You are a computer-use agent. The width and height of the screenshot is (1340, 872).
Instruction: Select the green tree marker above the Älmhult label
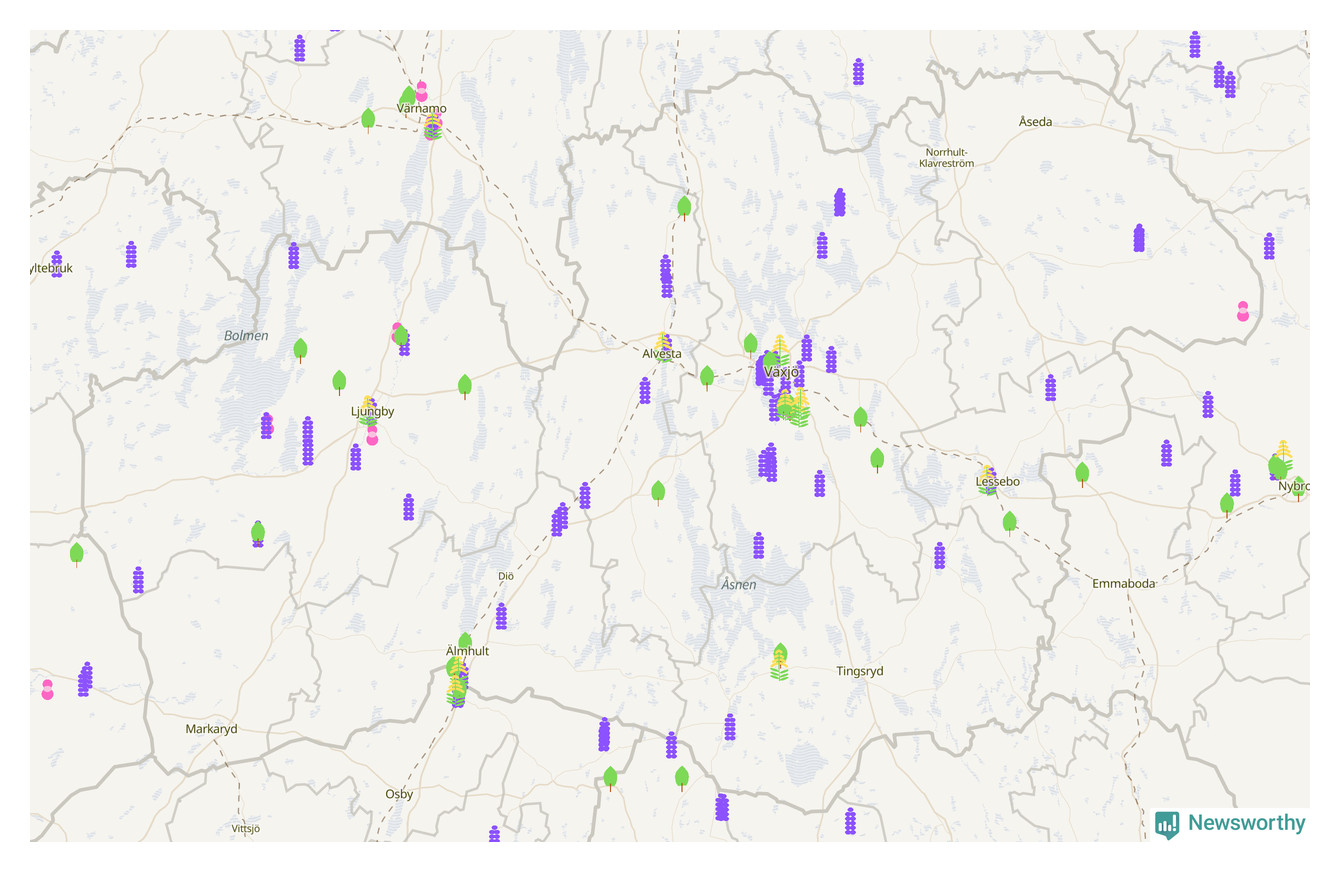465,640
